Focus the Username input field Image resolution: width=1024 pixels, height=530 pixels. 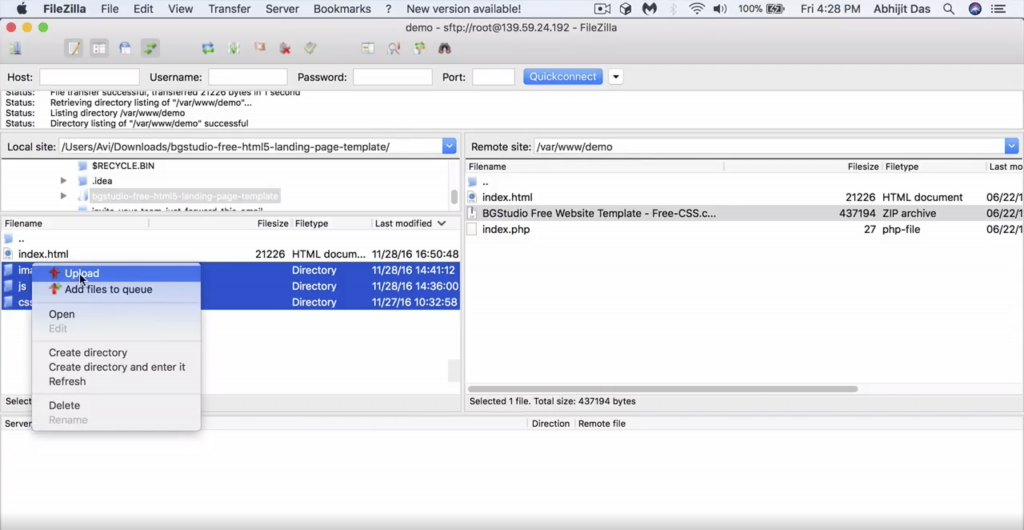pos(248,77)
